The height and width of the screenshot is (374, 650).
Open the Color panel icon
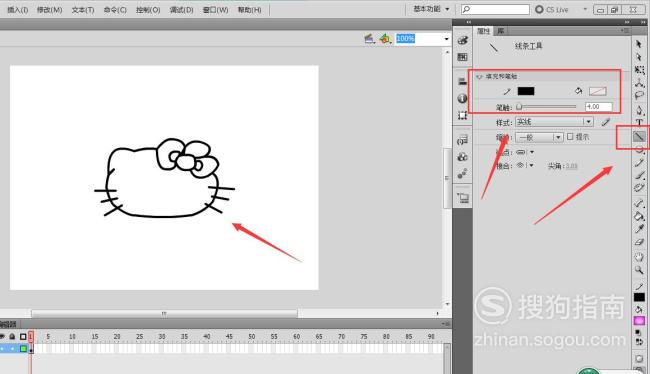click(x=463, y=40)
